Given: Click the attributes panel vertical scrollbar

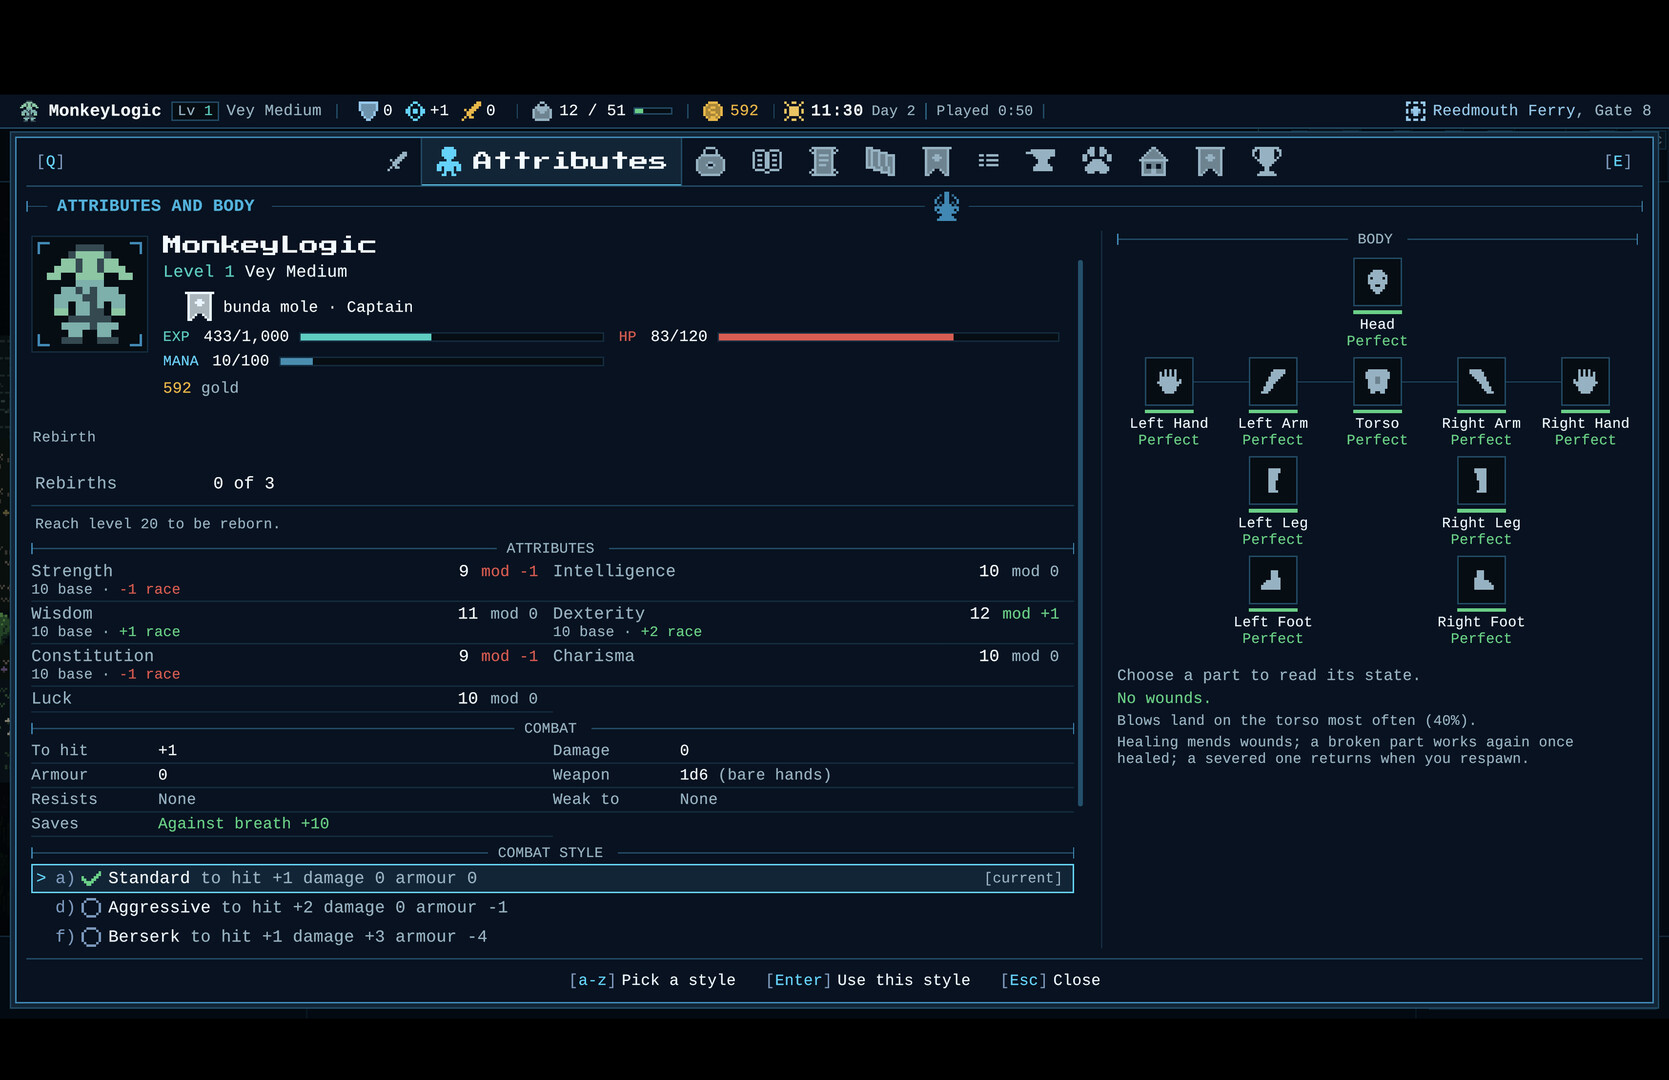Looking at the screenshot, I should point(1080,533).
